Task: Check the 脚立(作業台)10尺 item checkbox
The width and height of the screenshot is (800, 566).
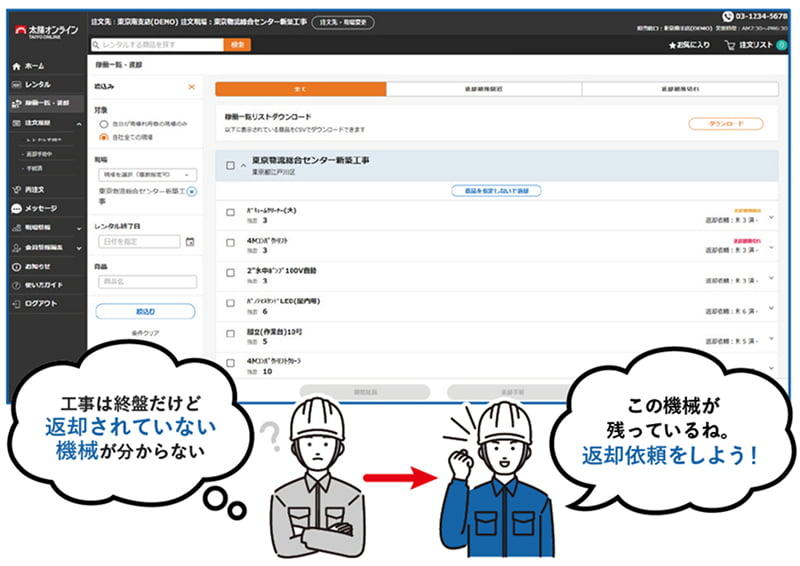Action: [x=230, y=335]
